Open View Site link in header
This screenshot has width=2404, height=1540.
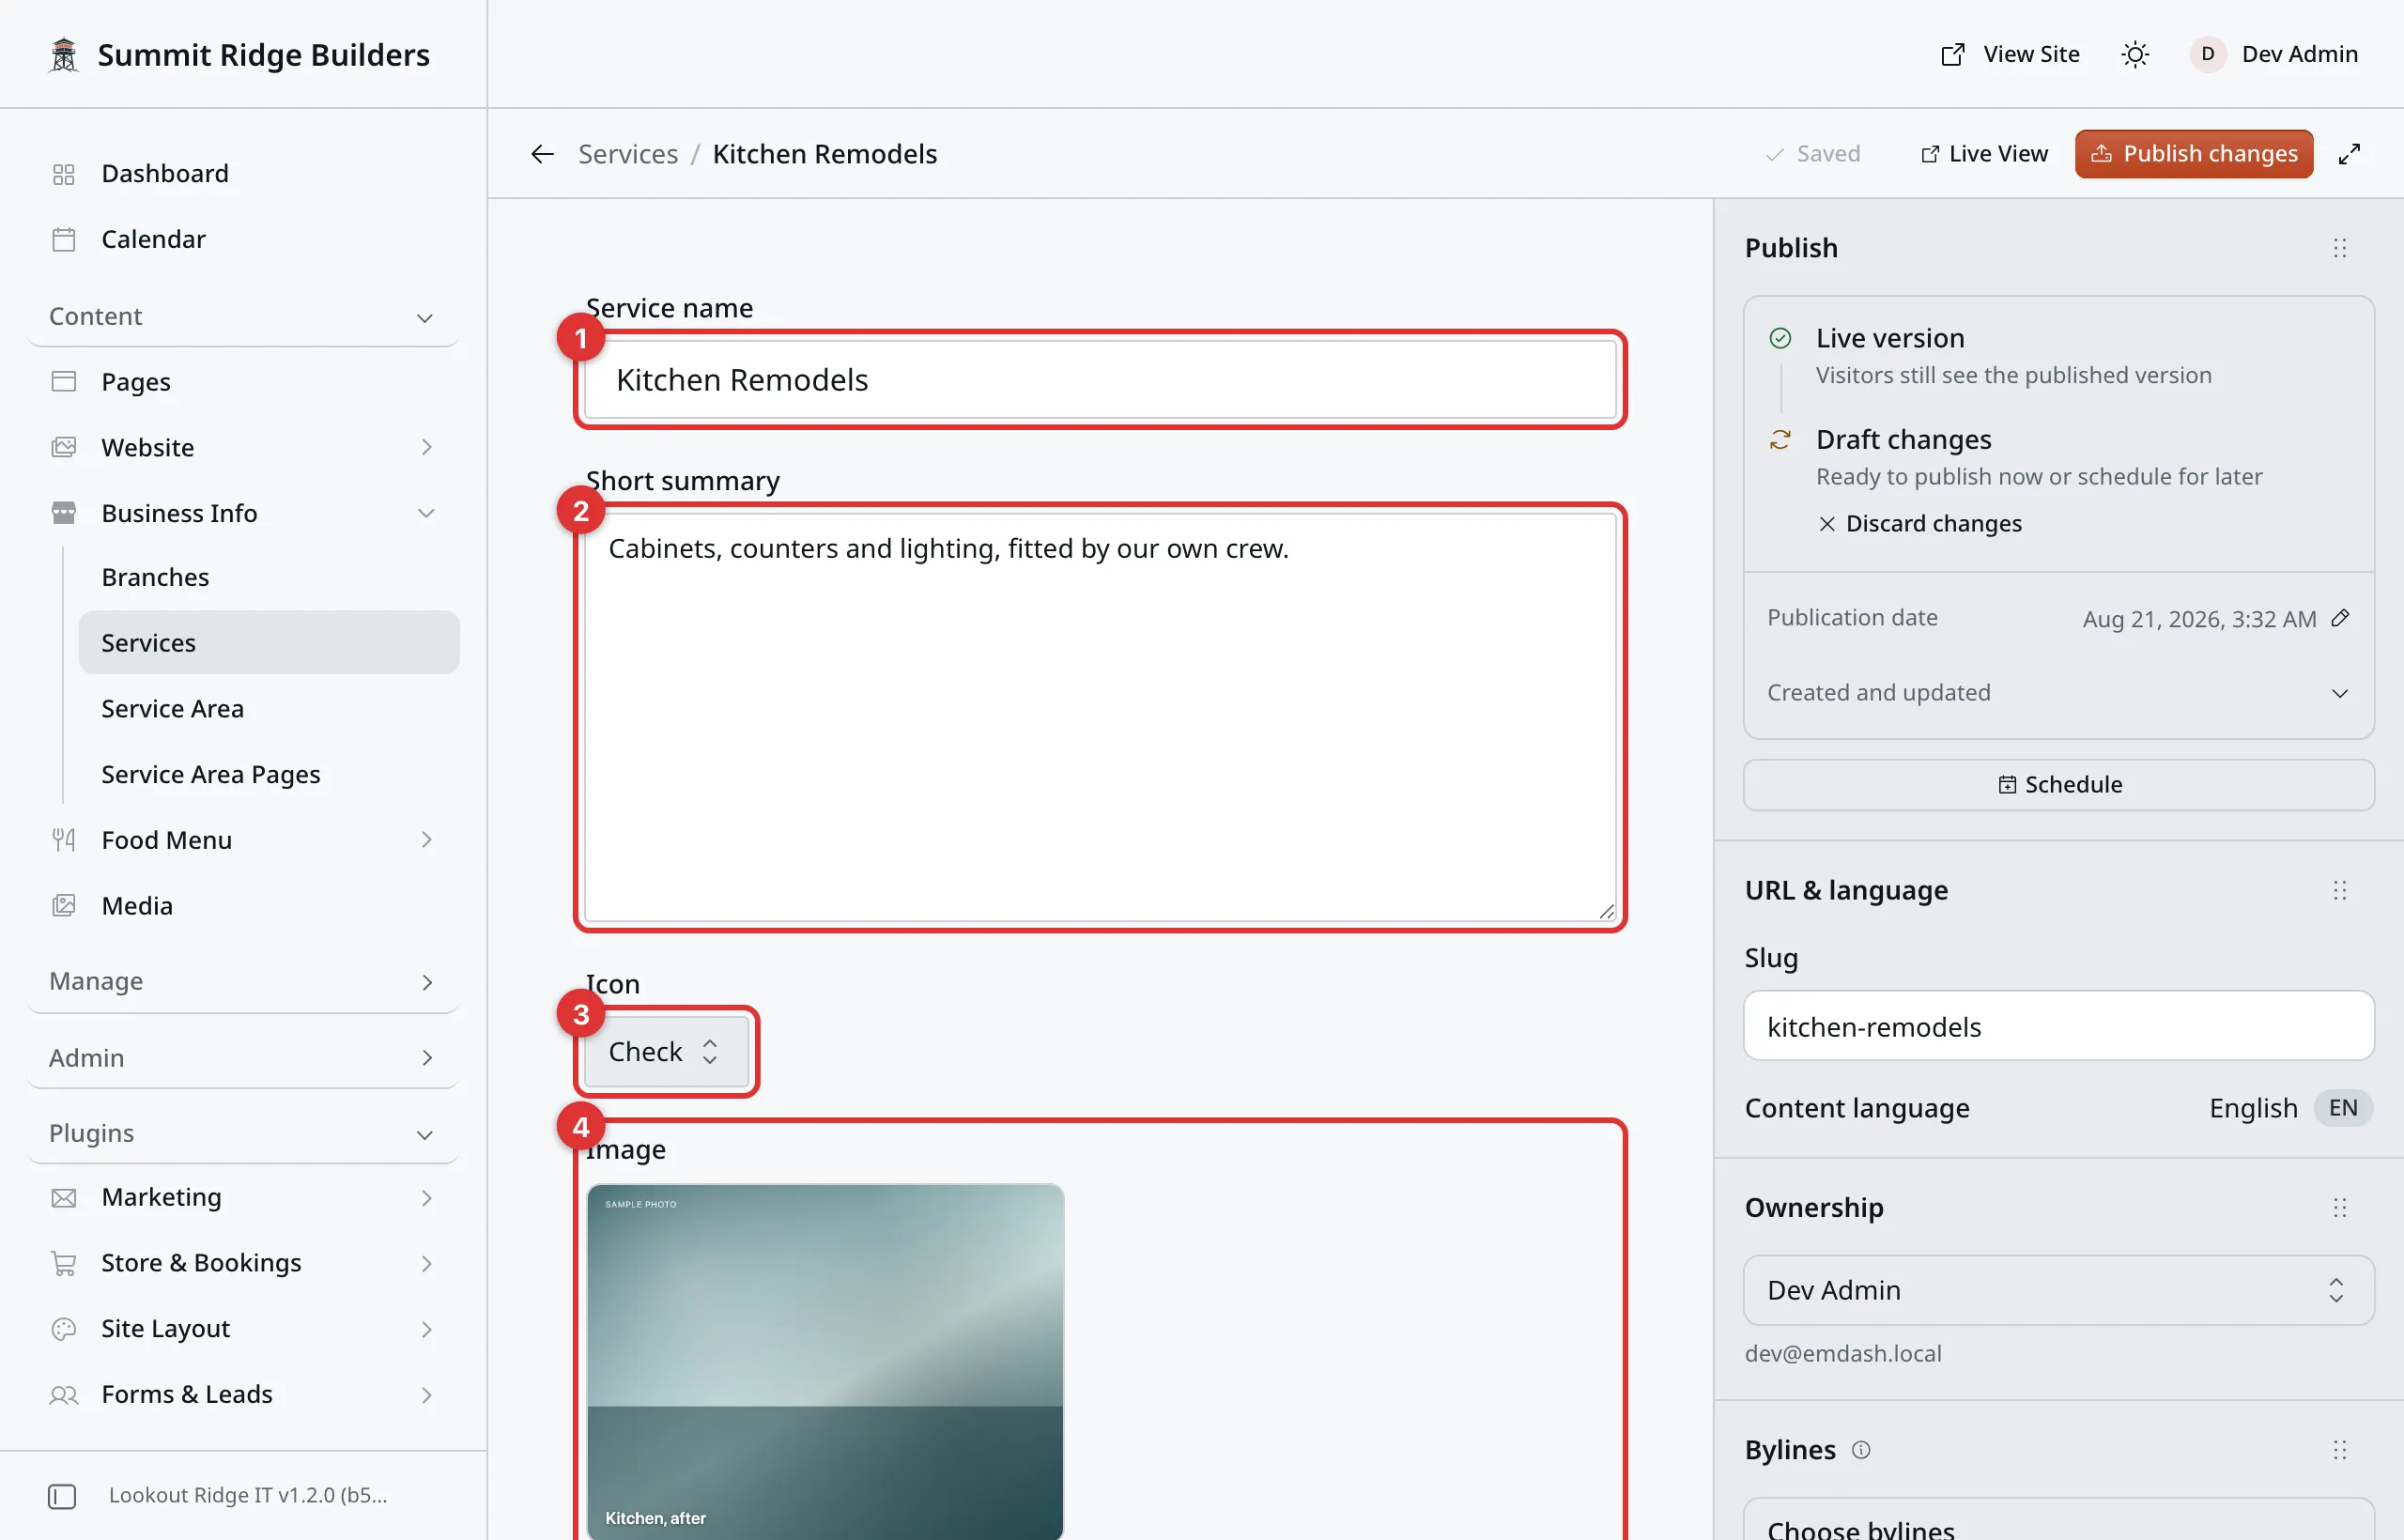click(x=2010, y=54)
